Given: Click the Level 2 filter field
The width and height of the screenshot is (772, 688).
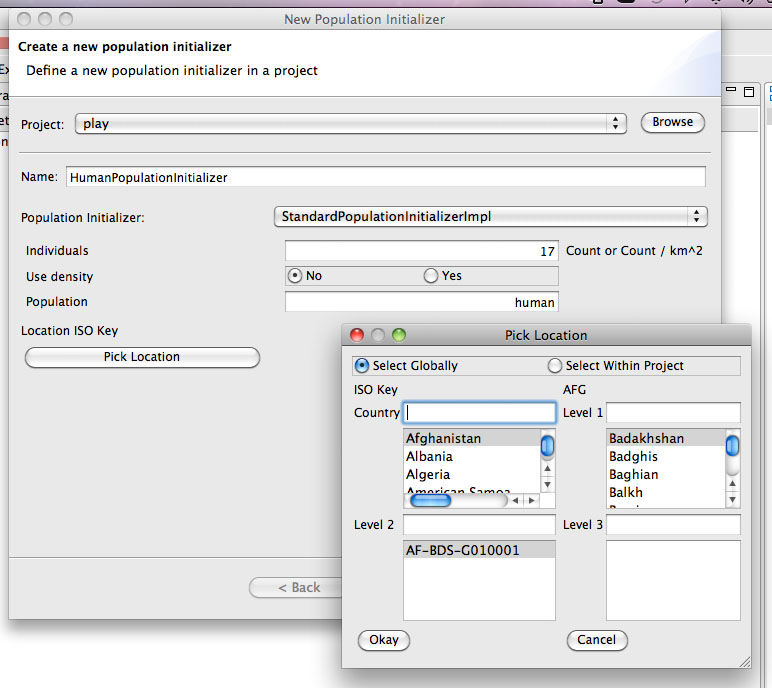Looking at the screenshot, I should pos(479,524).
